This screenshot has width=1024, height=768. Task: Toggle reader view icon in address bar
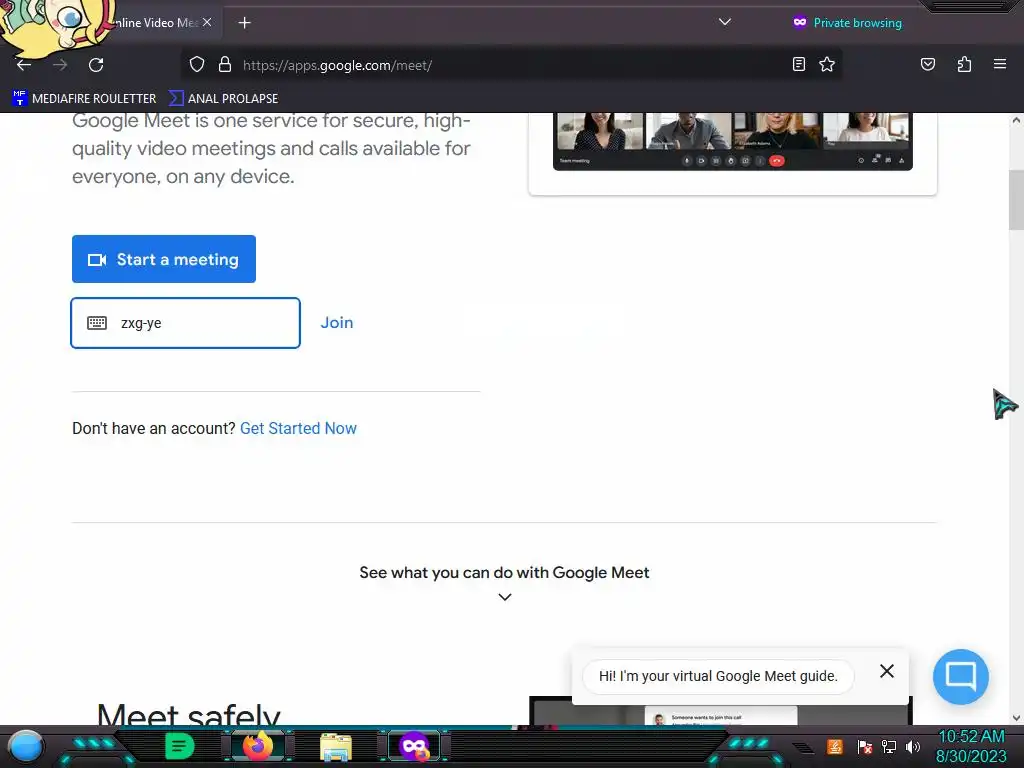[x=799, y=64]
